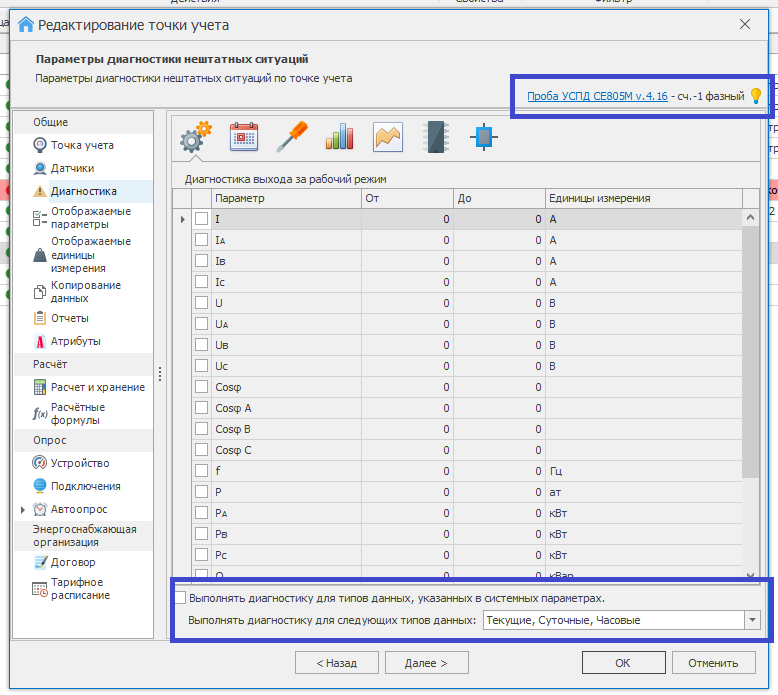Image resolution: width=778 pixels, height=695 pixels.
Task: Go to Расчет и хранение section
Action: click(x=97, y=387)
